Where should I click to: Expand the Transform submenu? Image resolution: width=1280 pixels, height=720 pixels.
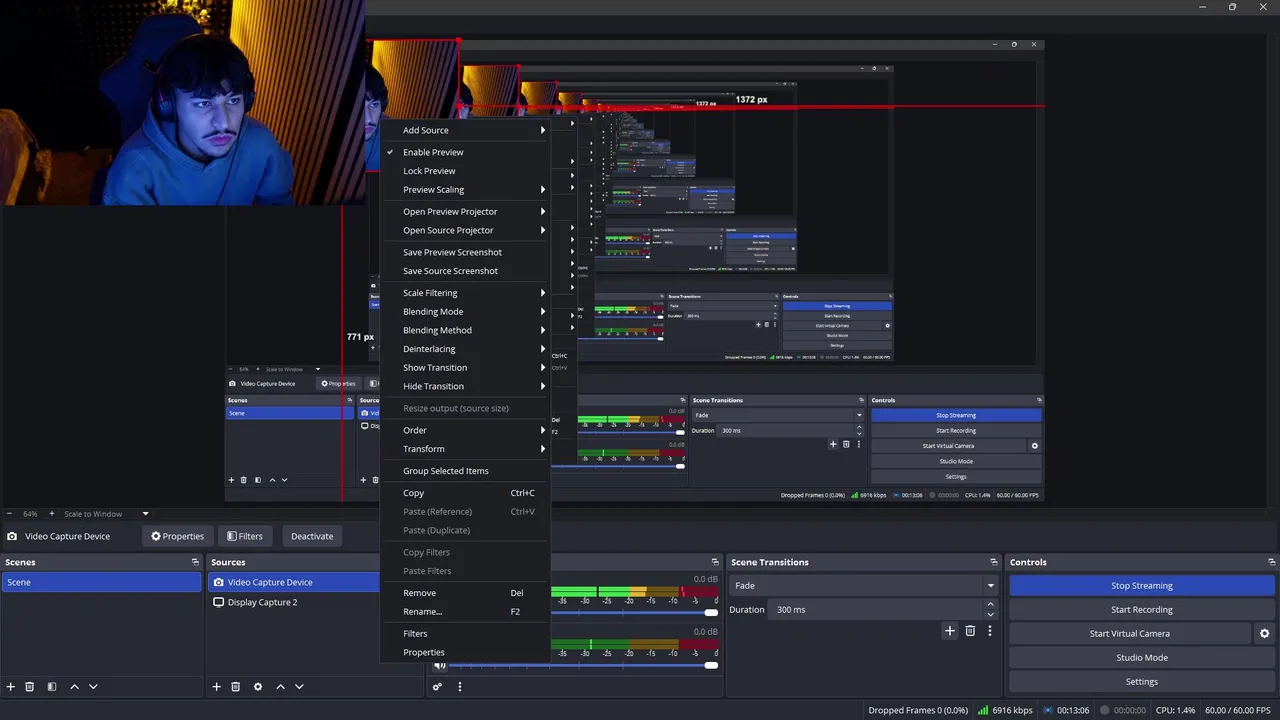[x=466, y=449]
